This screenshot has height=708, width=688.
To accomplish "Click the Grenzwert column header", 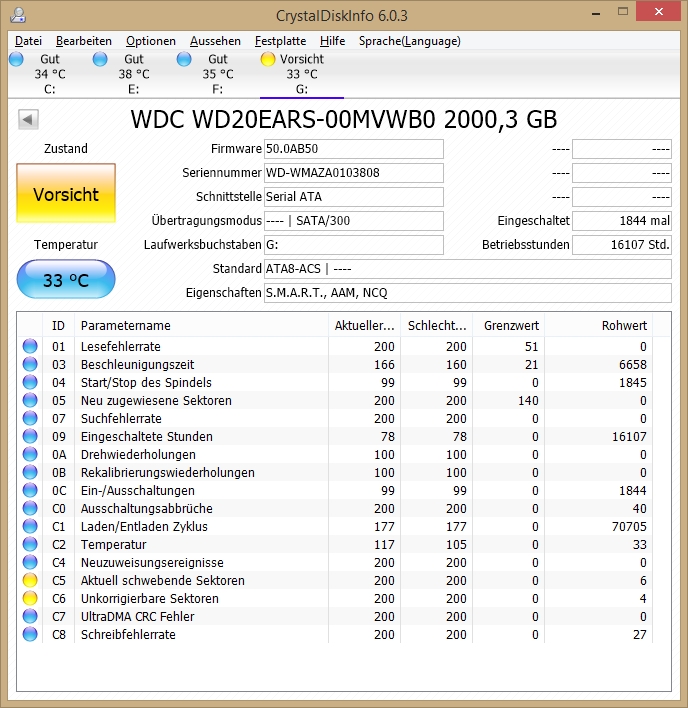I will (x=508, y=326).
